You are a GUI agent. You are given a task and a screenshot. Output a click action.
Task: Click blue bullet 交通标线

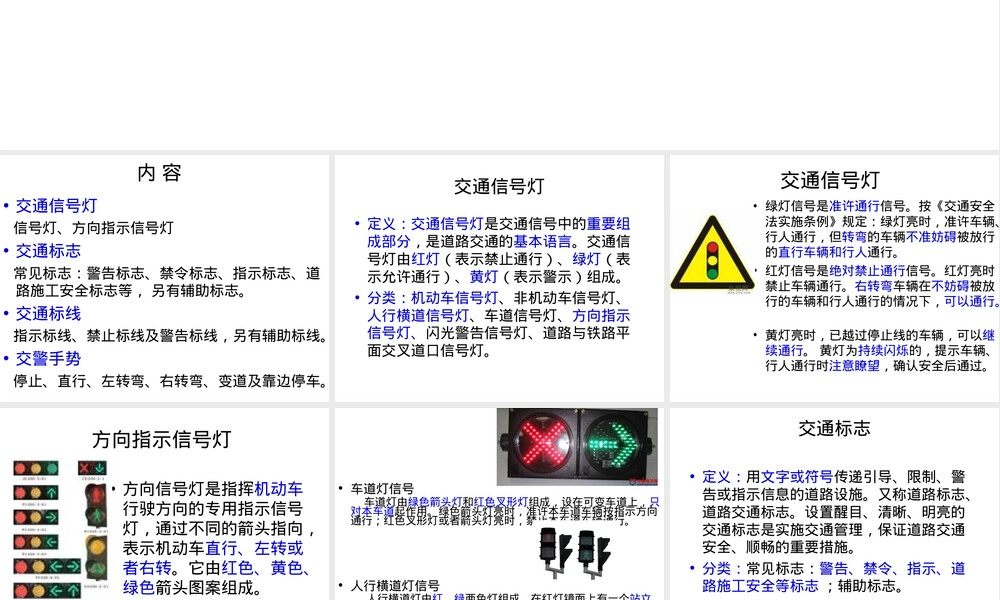pyautogui.click(x=48, y=314)
